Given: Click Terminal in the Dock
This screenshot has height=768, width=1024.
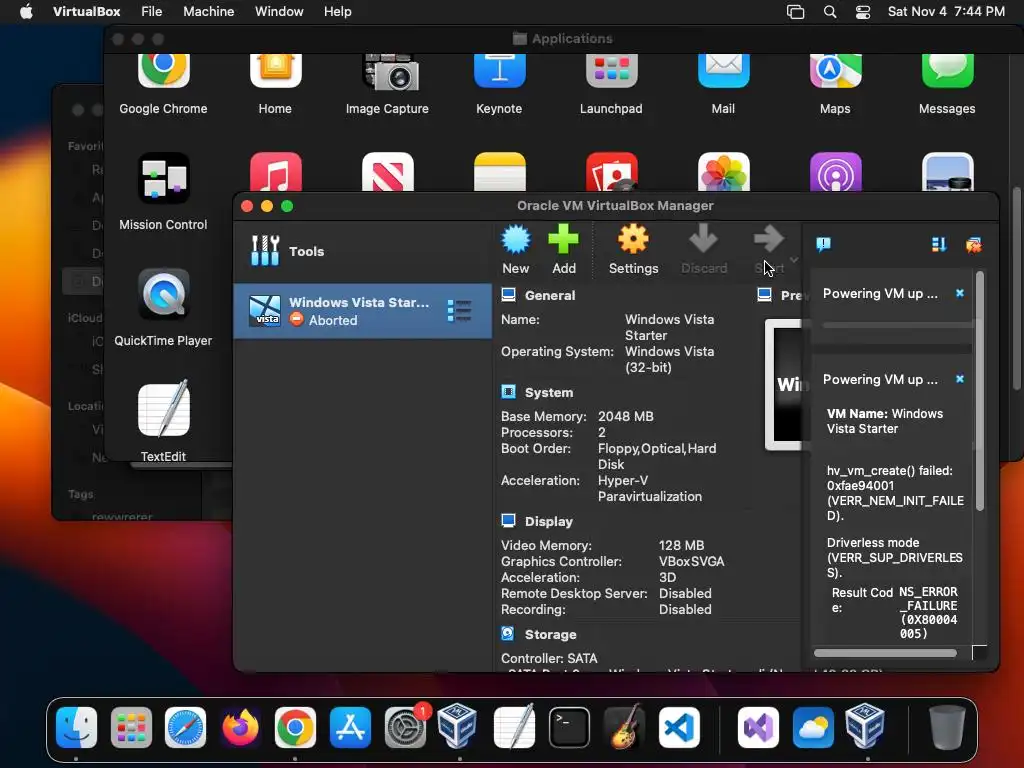Looking at the screenshot, I should click(569, 727).
